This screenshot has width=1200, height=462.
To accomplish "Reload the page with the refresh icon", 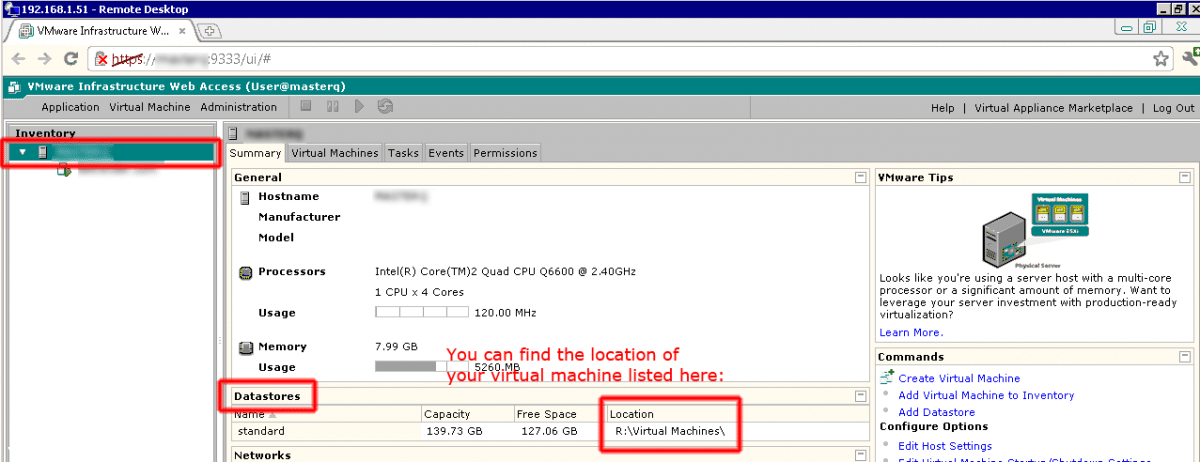I will coord(72,59).
